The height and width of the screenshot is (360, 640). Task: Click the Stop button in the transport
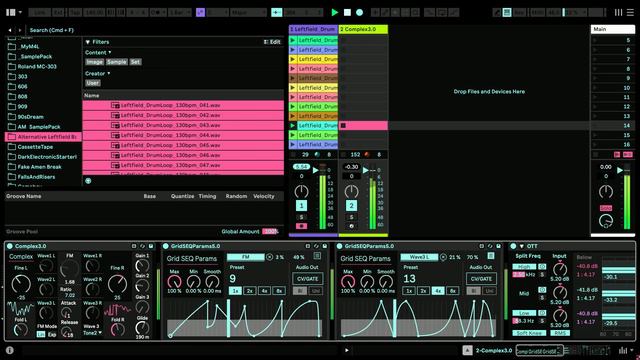tap(347, 12)
